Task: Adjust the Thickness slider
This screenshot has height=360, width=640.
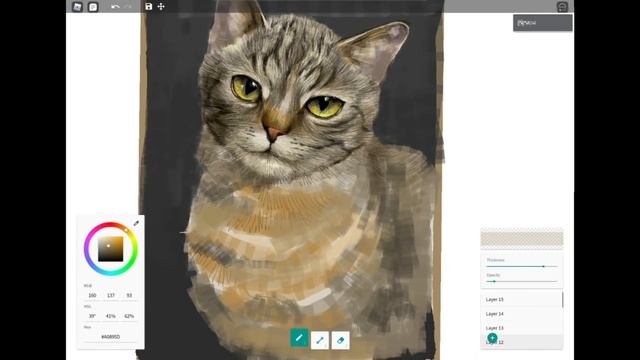Action: [522, 266]
